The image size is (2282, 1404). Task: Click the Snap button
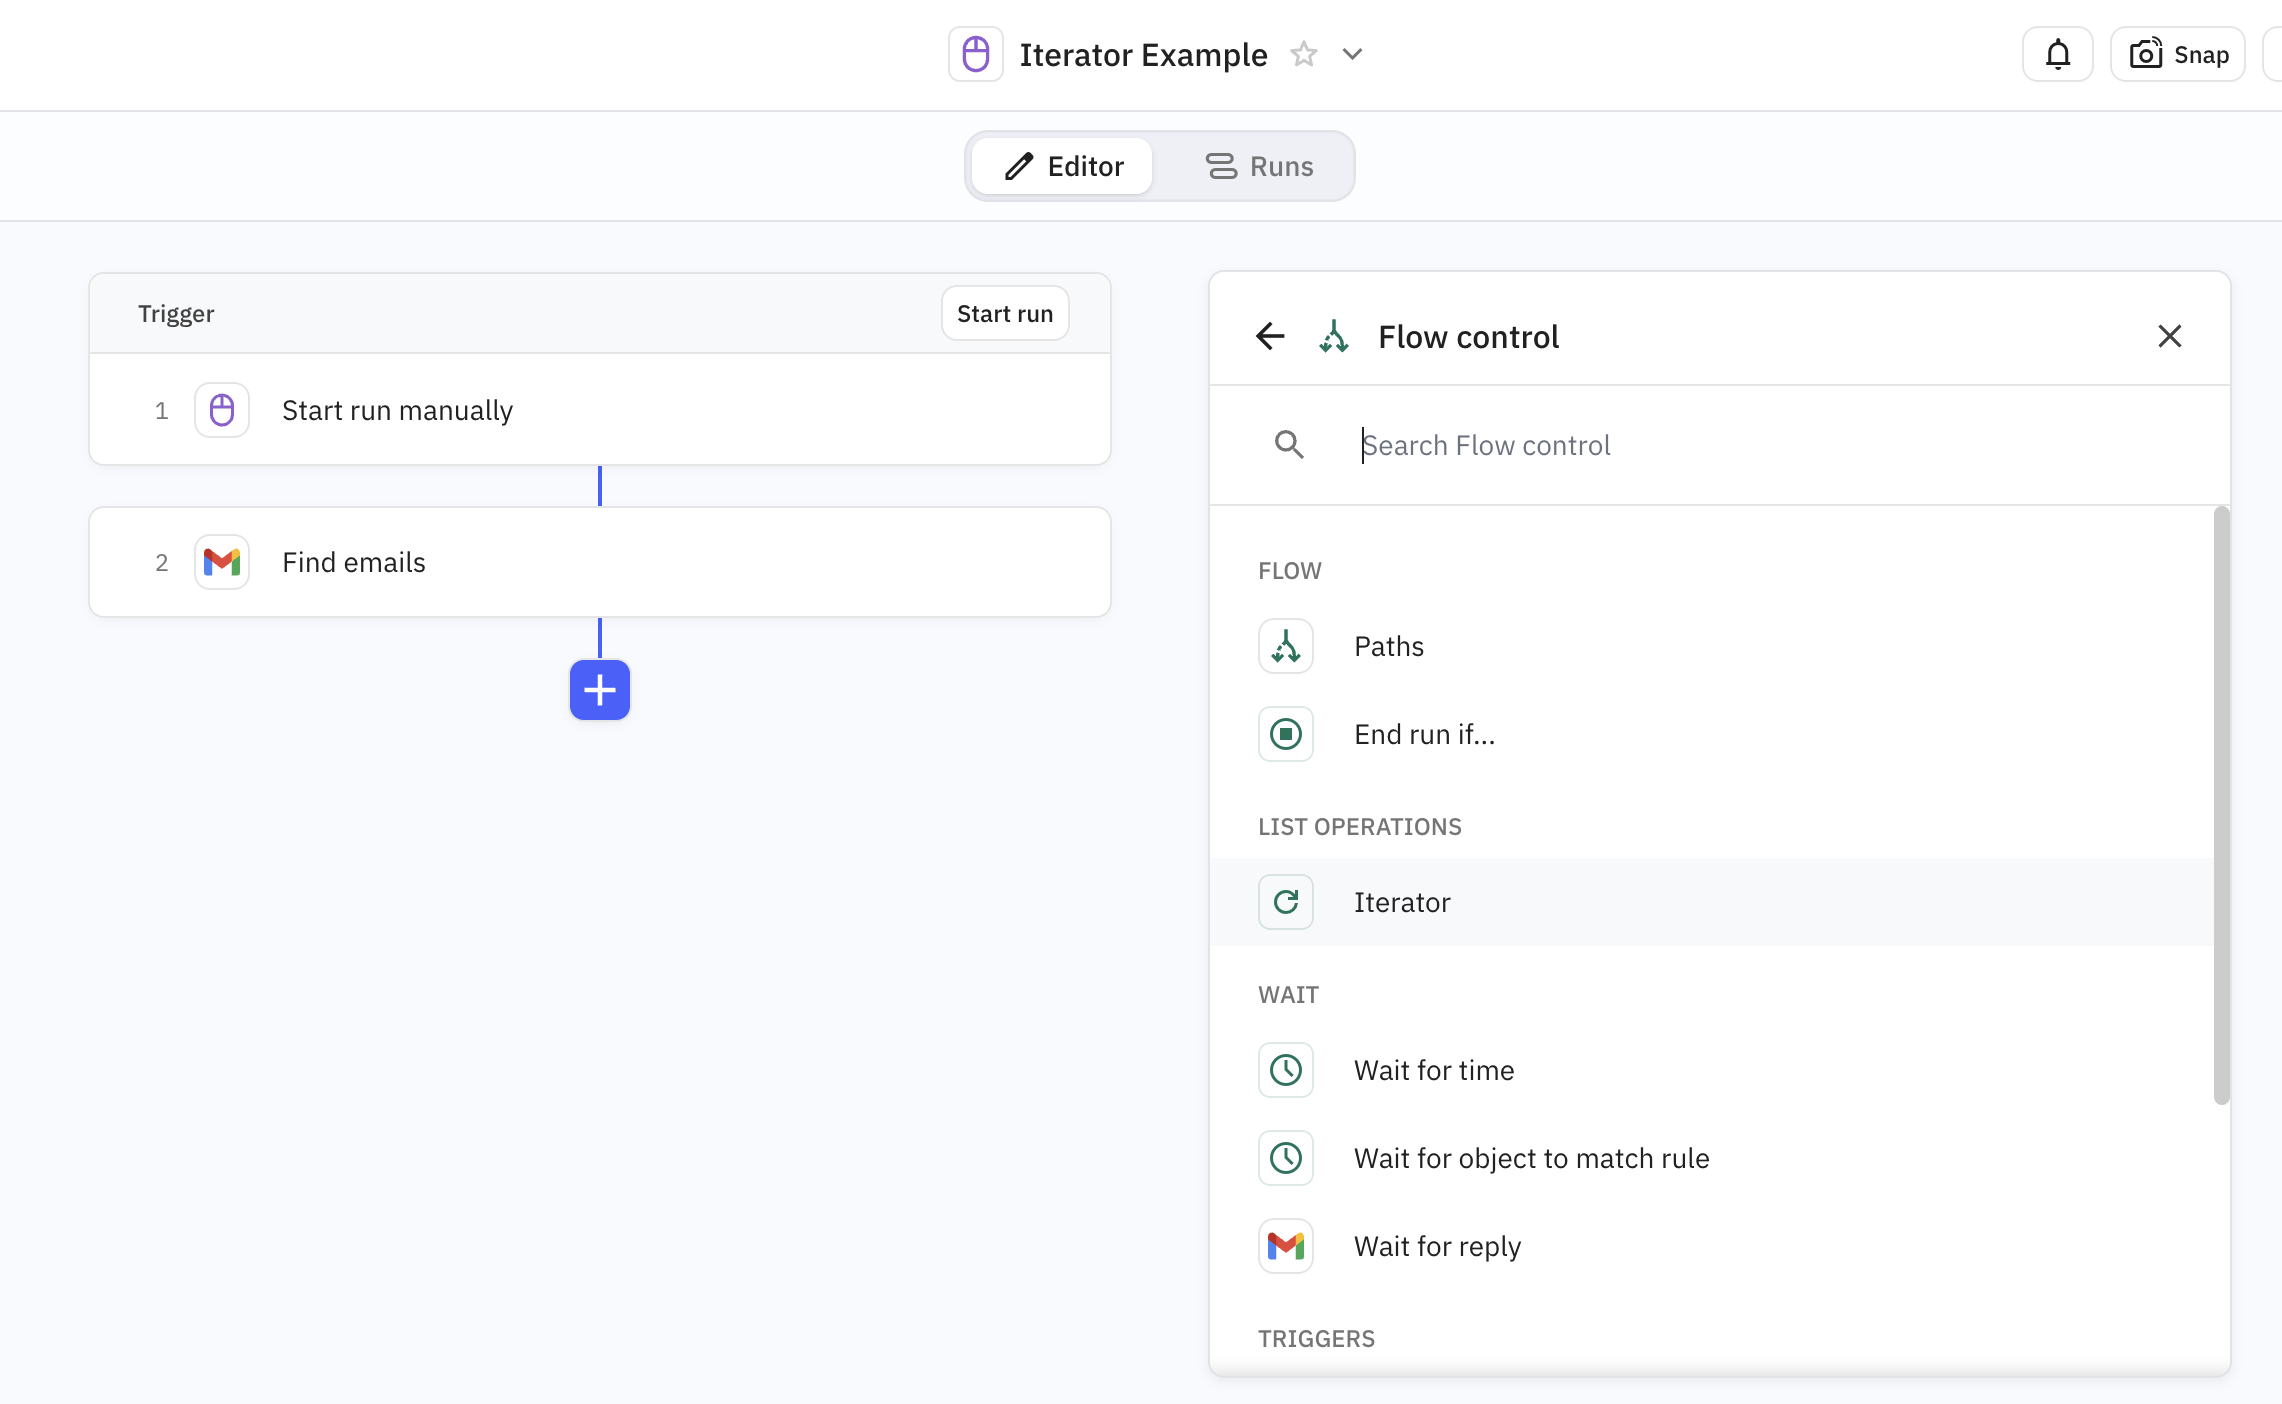(2178, 54)
